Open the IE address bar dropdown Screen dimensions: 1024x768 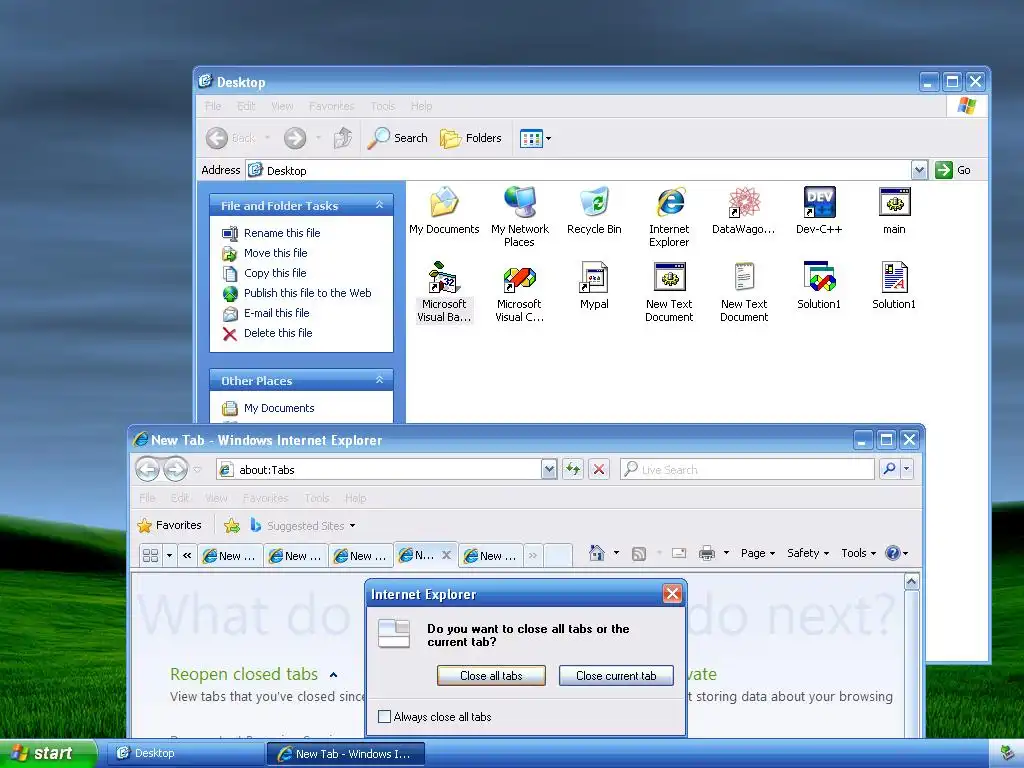(x=549, y=469)
